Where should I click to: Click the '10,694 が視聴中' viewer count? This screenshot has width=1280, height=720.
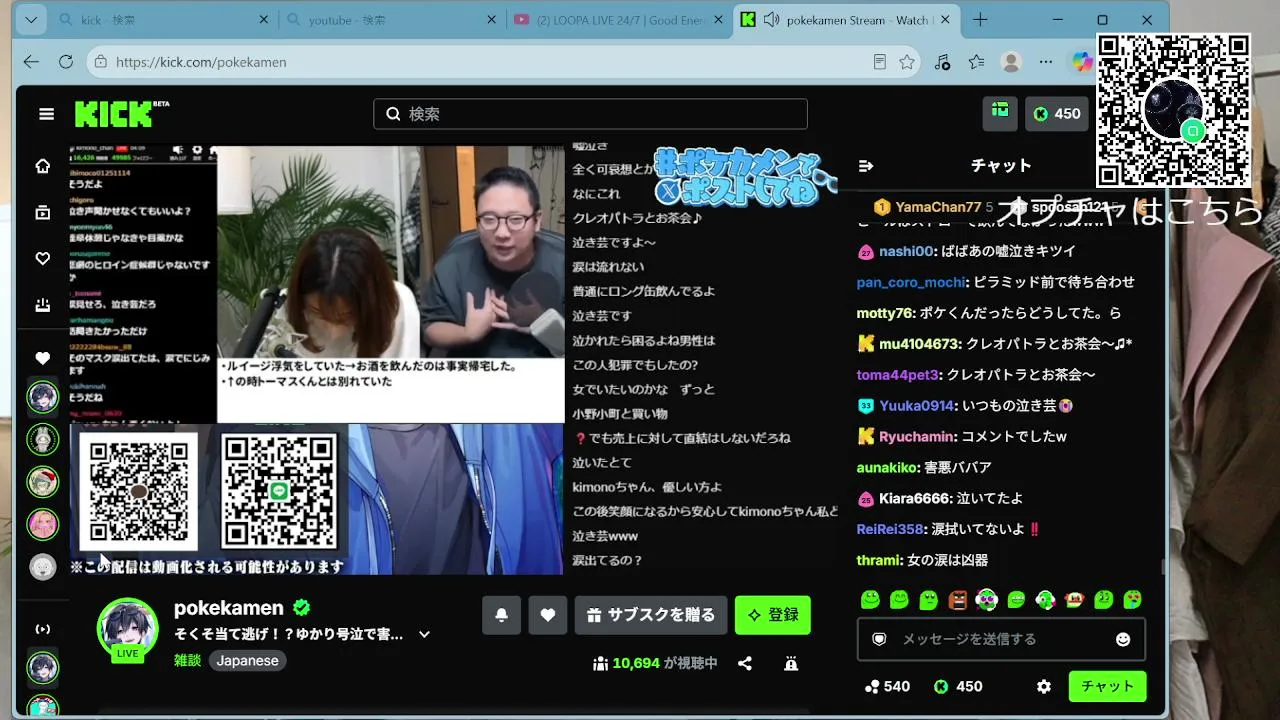click(x=655, y=663)
